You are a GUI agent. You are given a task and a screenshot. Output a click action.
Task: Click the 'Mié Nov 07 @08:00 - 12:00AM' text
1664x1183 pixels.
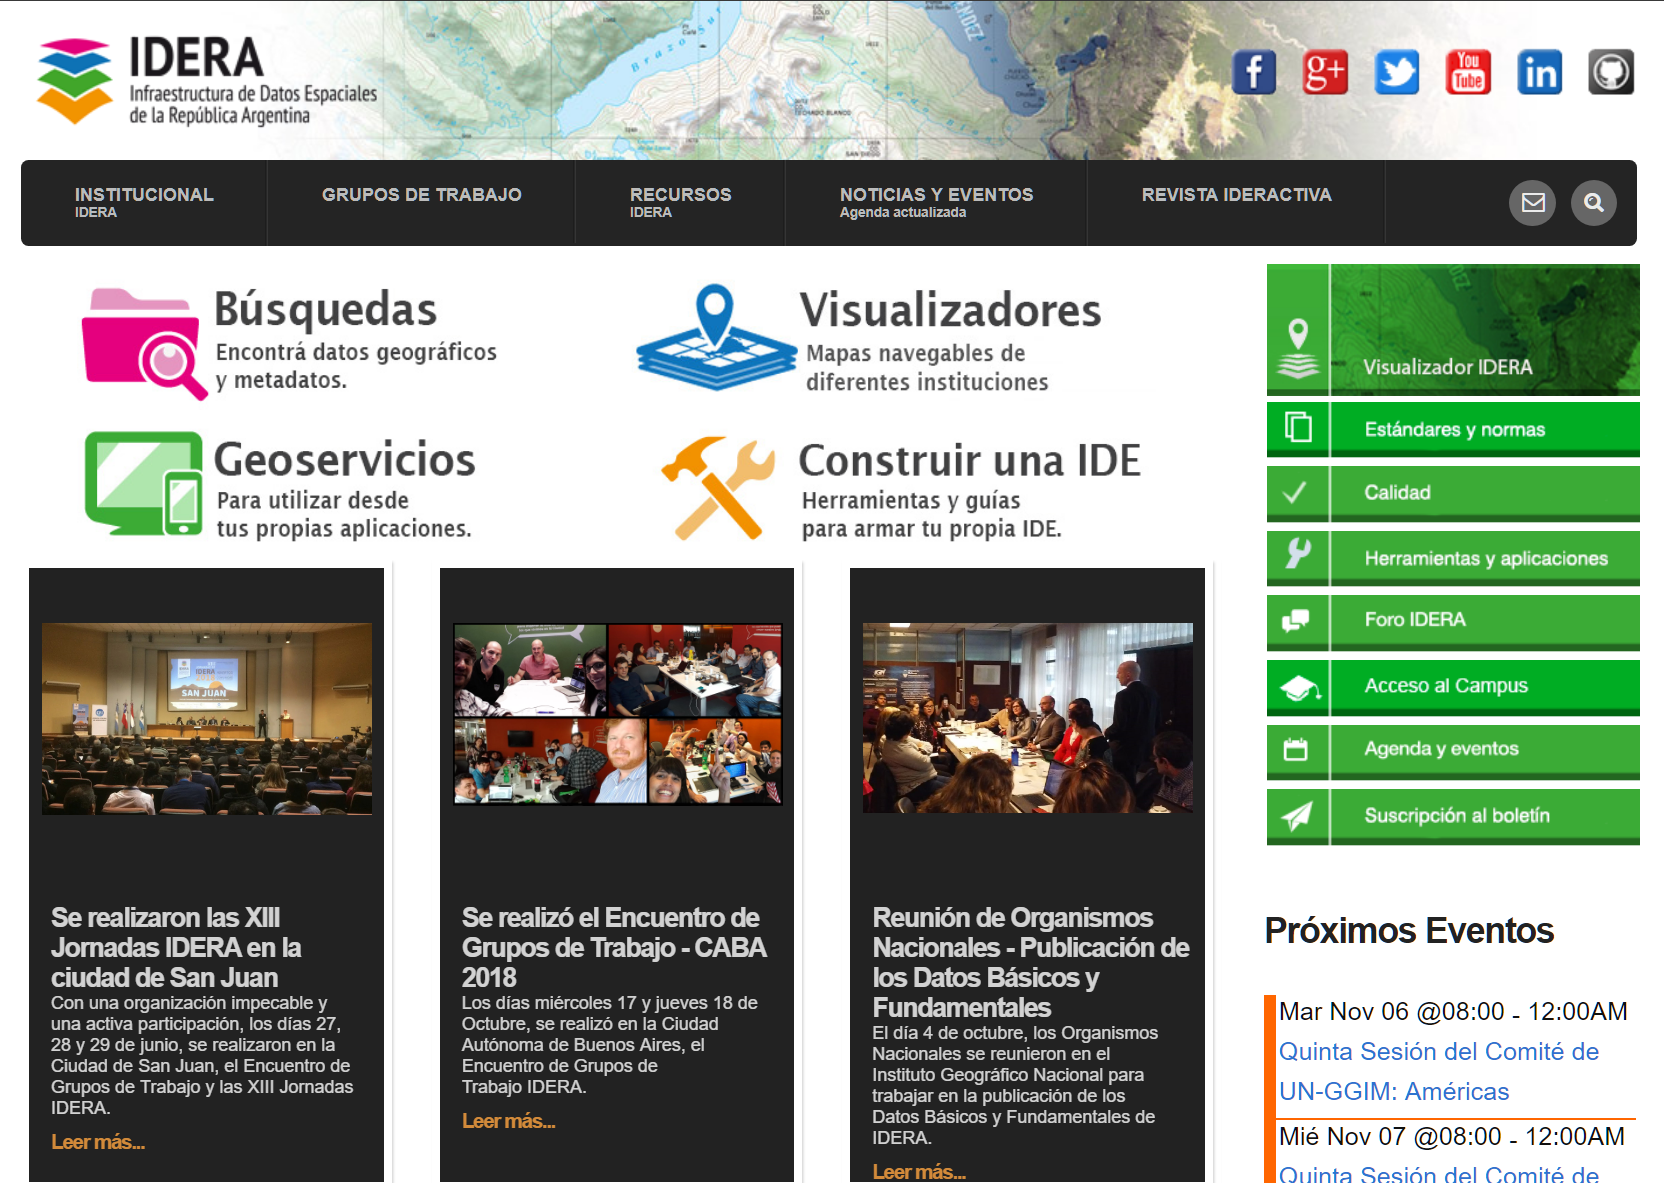point(1452,1136)
